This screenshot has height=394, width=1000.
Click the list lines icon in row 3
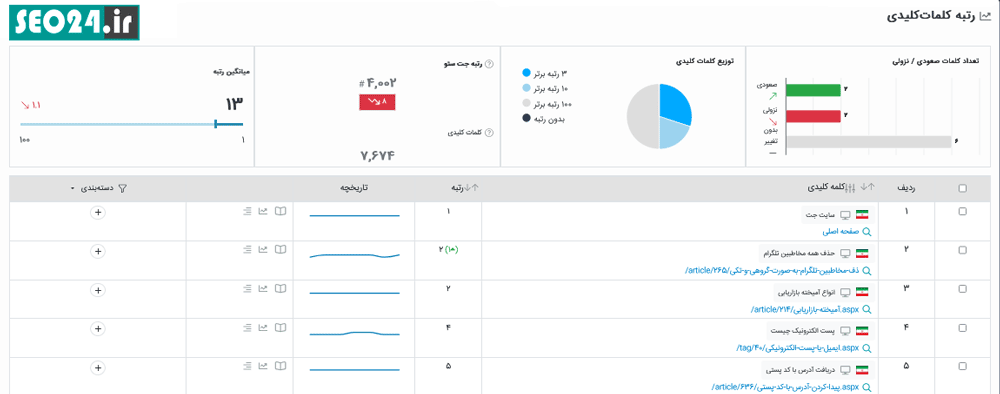tap(247, 289)
